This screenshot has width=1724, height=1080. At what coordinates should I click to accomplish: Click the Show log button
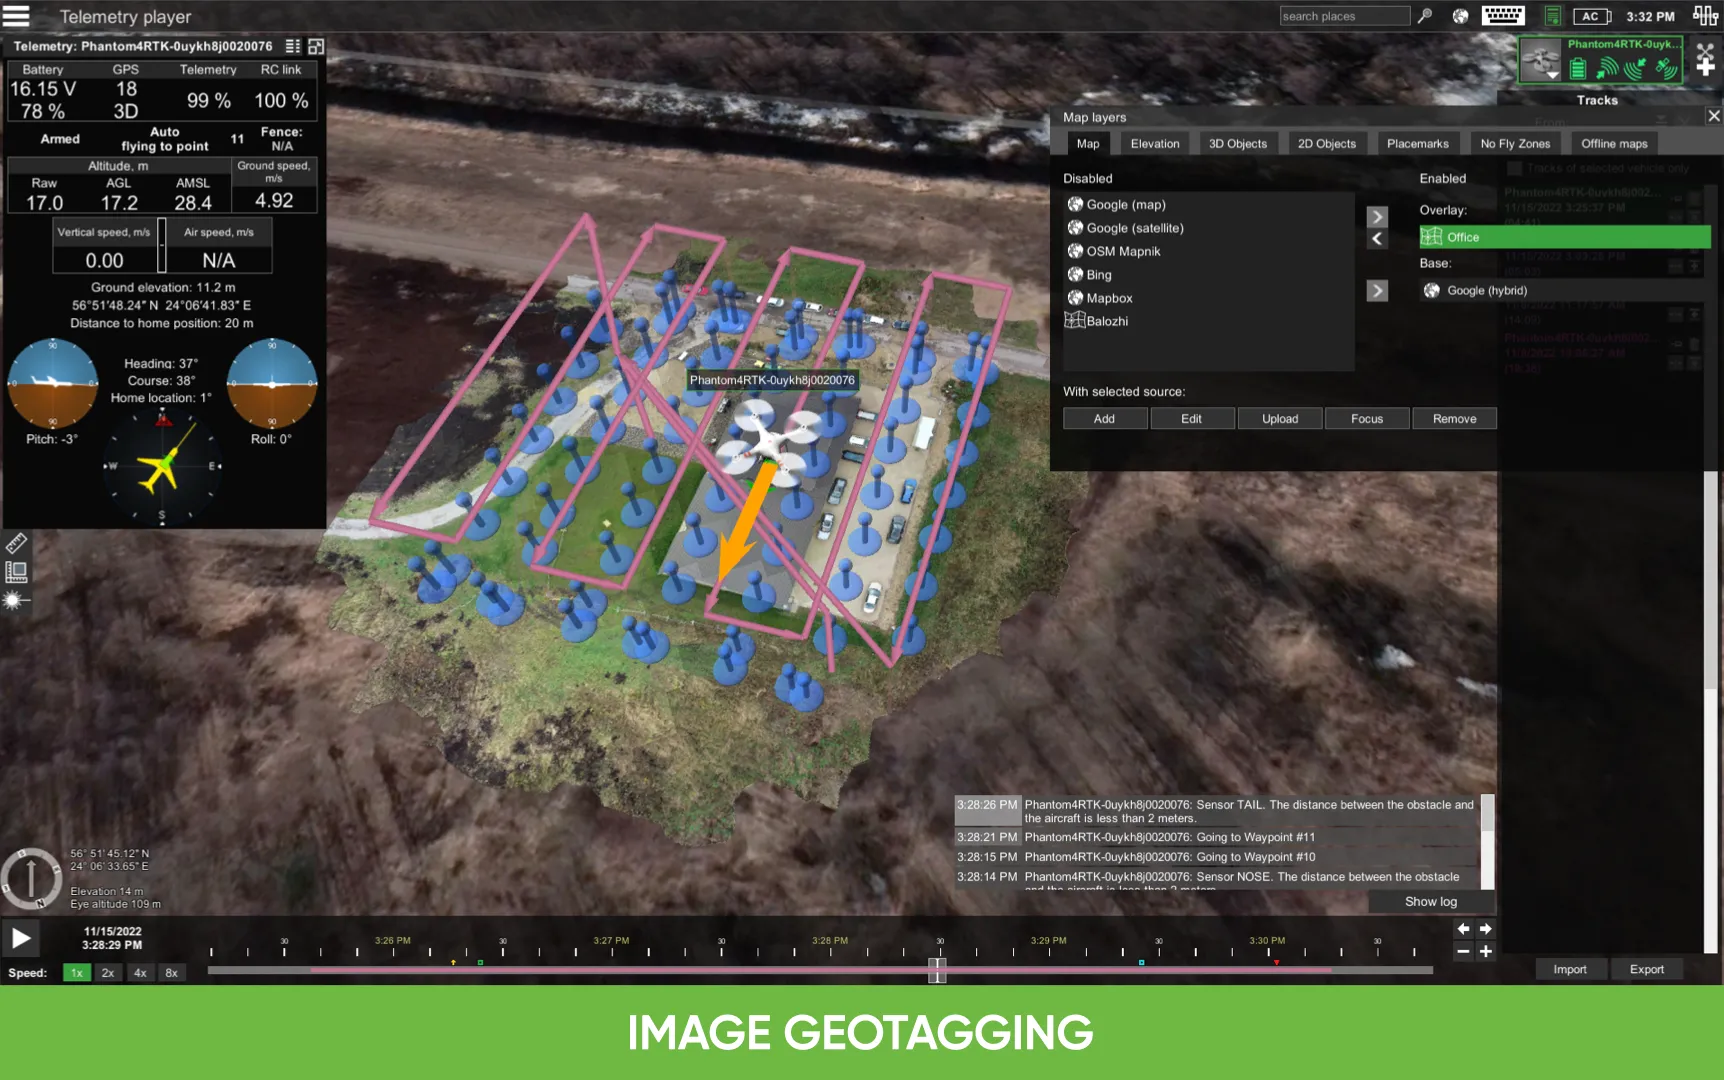pos(1430,902)
